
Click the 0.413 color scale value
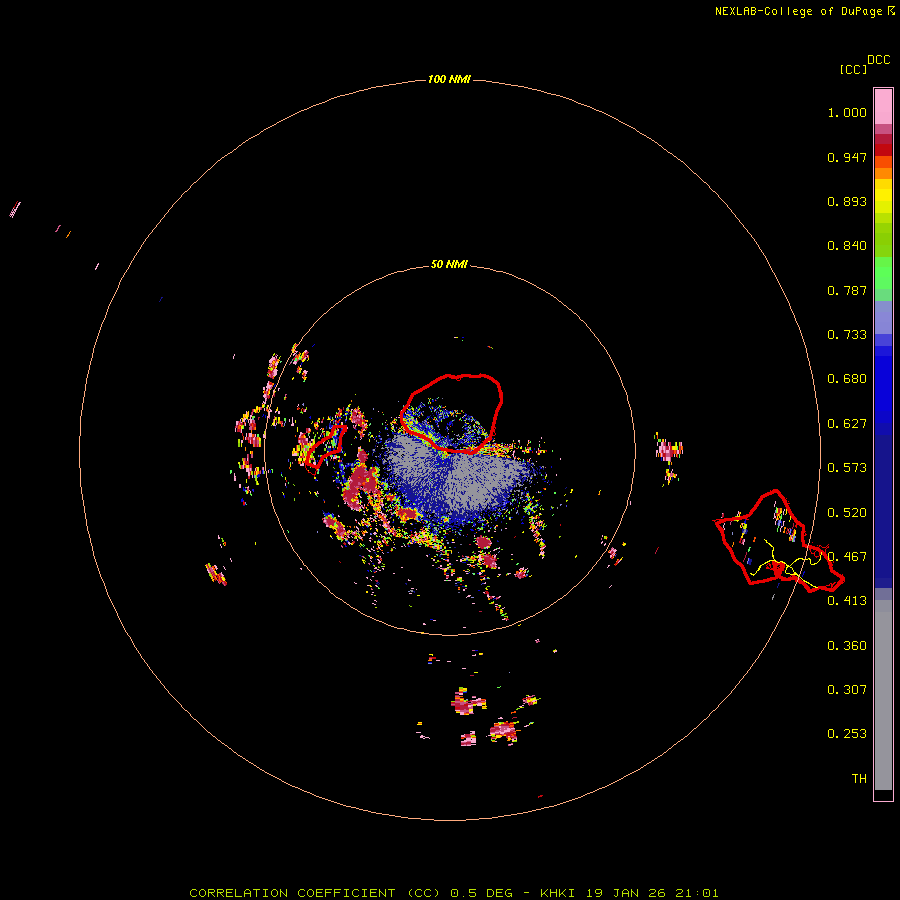[x=847, y=601]
